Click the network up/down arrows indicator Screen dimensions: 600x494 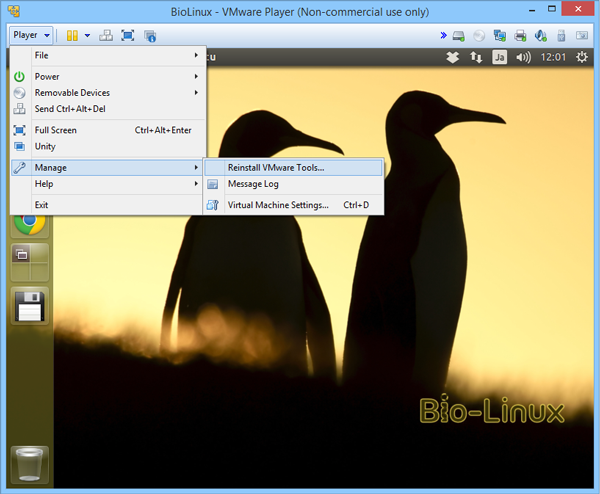point(476,57)
